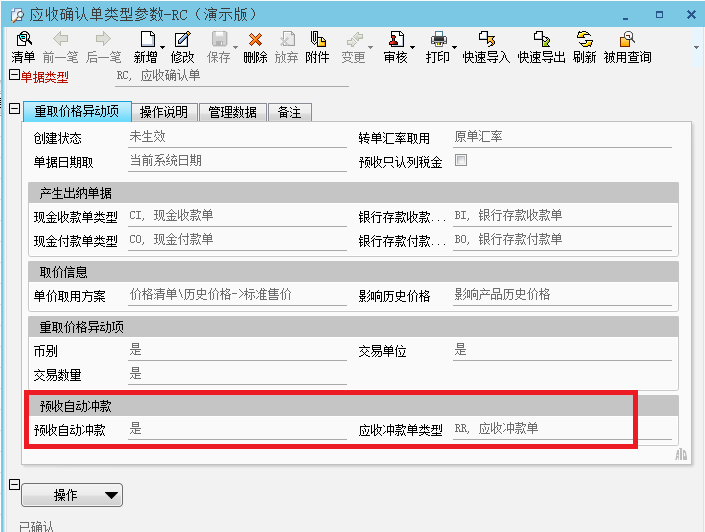Click the 修改 edit icon

pyautogui.click(x=183, y=40)
